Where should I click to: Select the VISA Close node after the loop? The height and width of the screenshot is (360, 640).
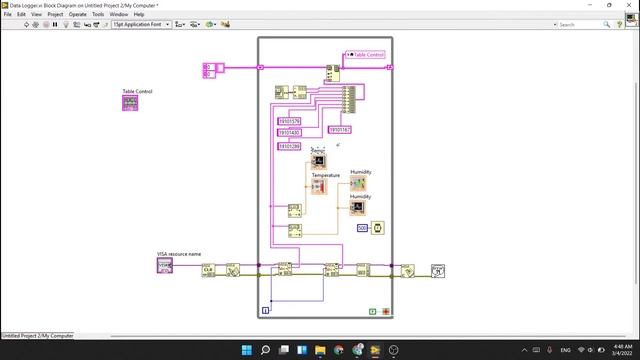click(408, 271)
